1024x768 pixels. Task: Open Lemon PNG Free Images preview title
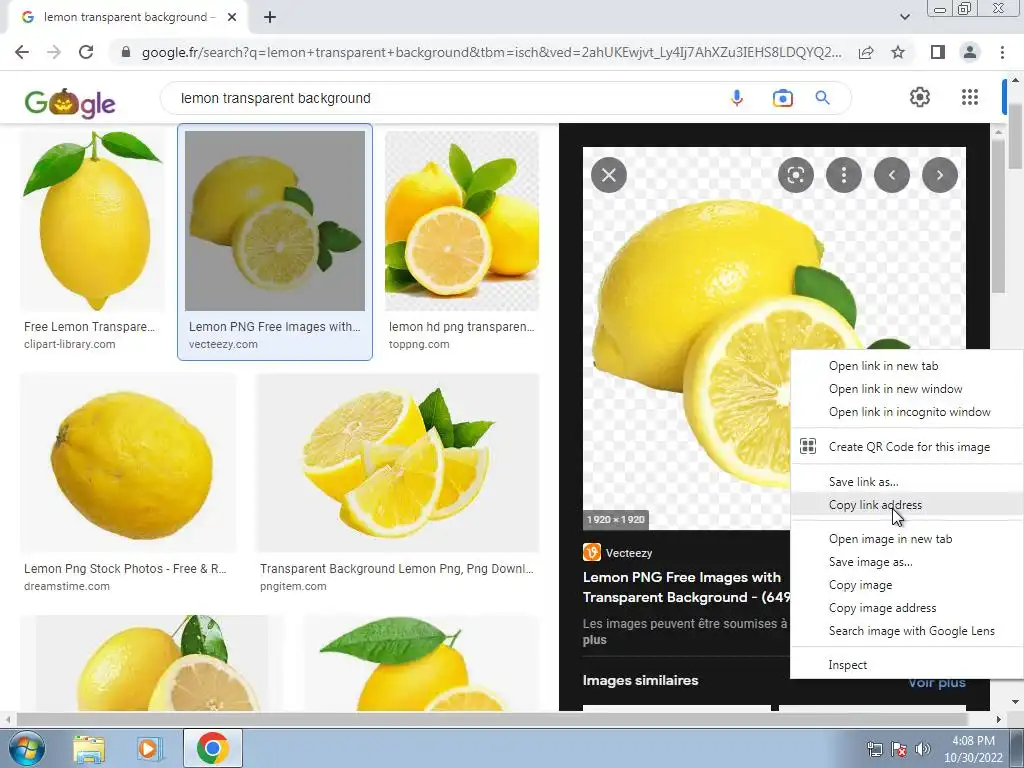coord(686,587)
